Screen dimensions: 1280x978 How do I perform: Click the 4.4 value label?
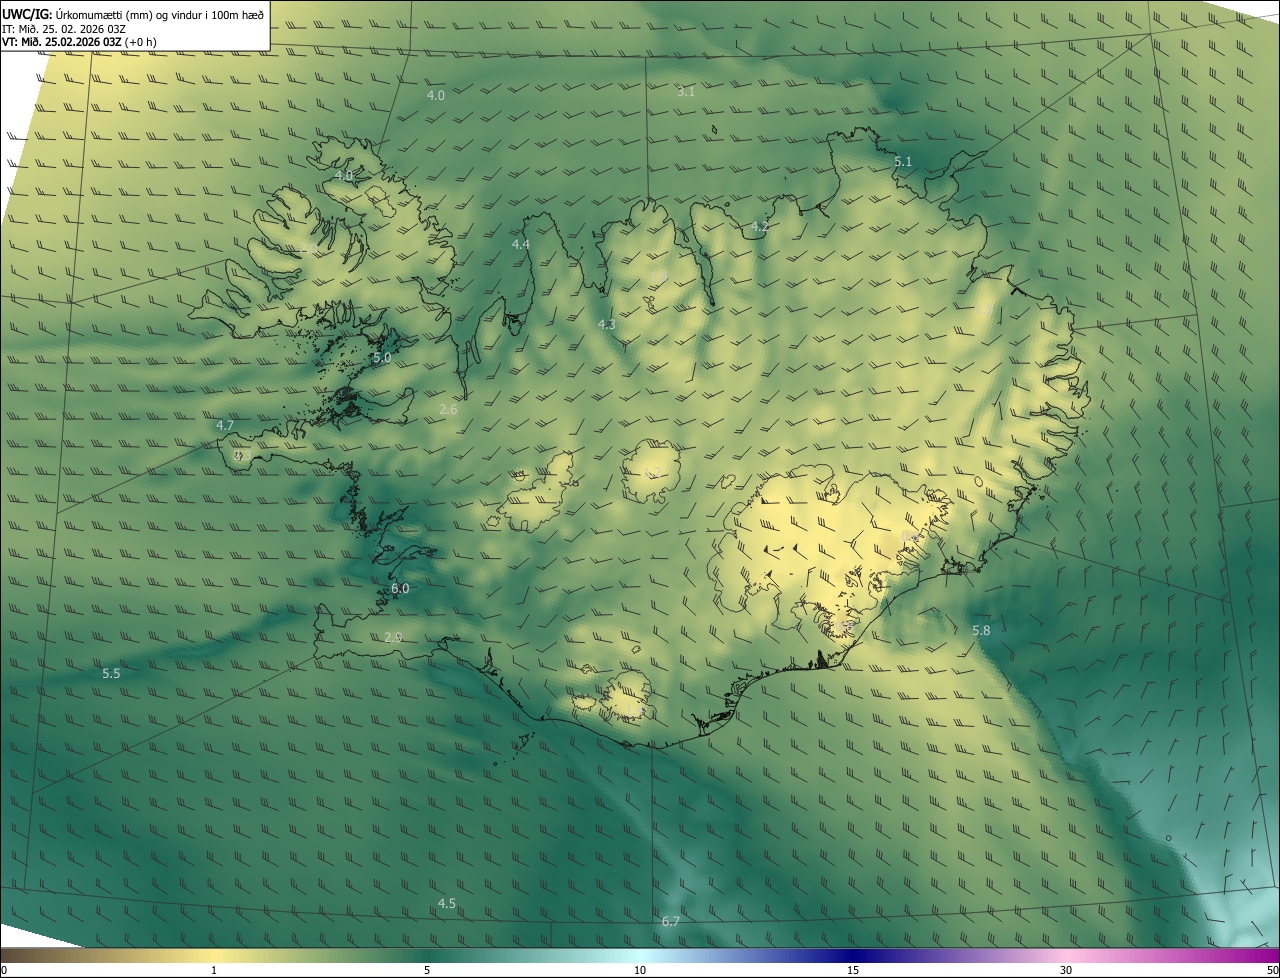[521, 244]
